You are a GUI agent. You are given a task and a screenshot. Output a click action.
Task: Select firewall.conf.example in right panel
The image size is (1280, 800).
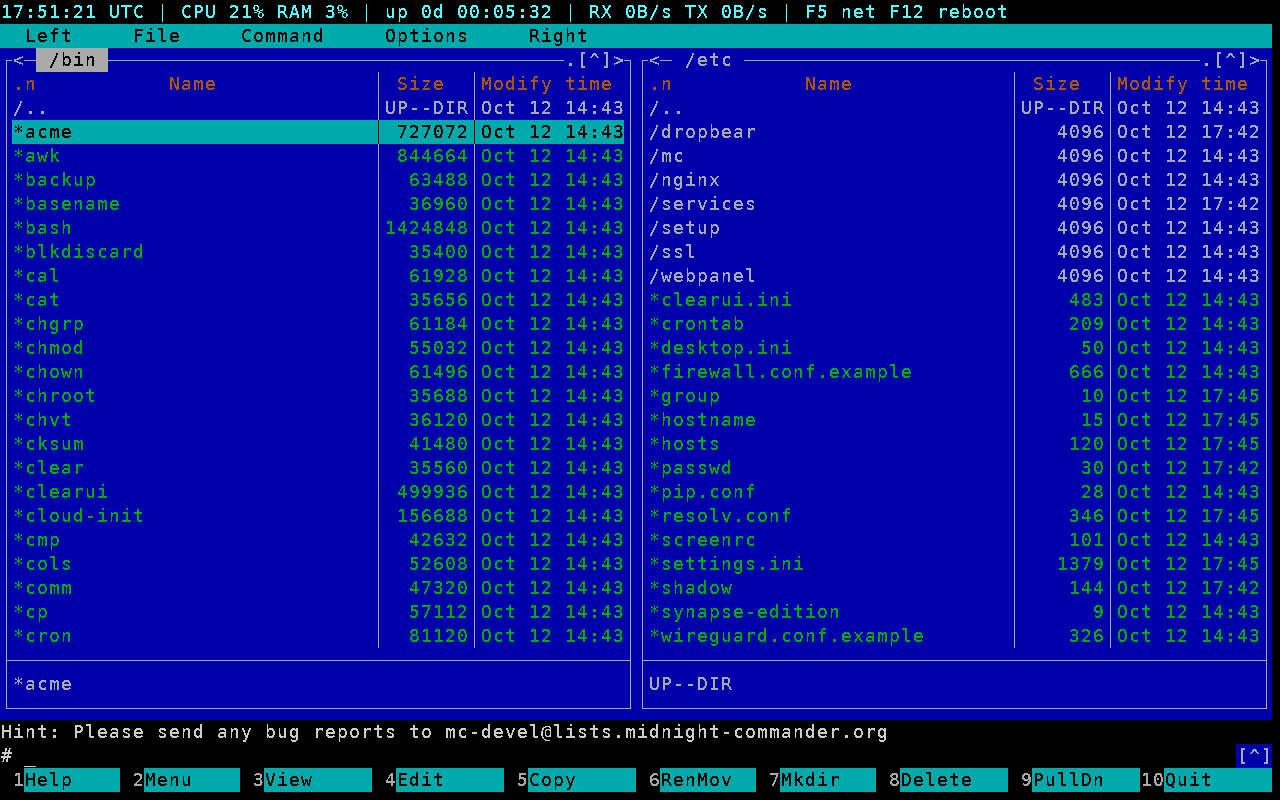point(954,372)
